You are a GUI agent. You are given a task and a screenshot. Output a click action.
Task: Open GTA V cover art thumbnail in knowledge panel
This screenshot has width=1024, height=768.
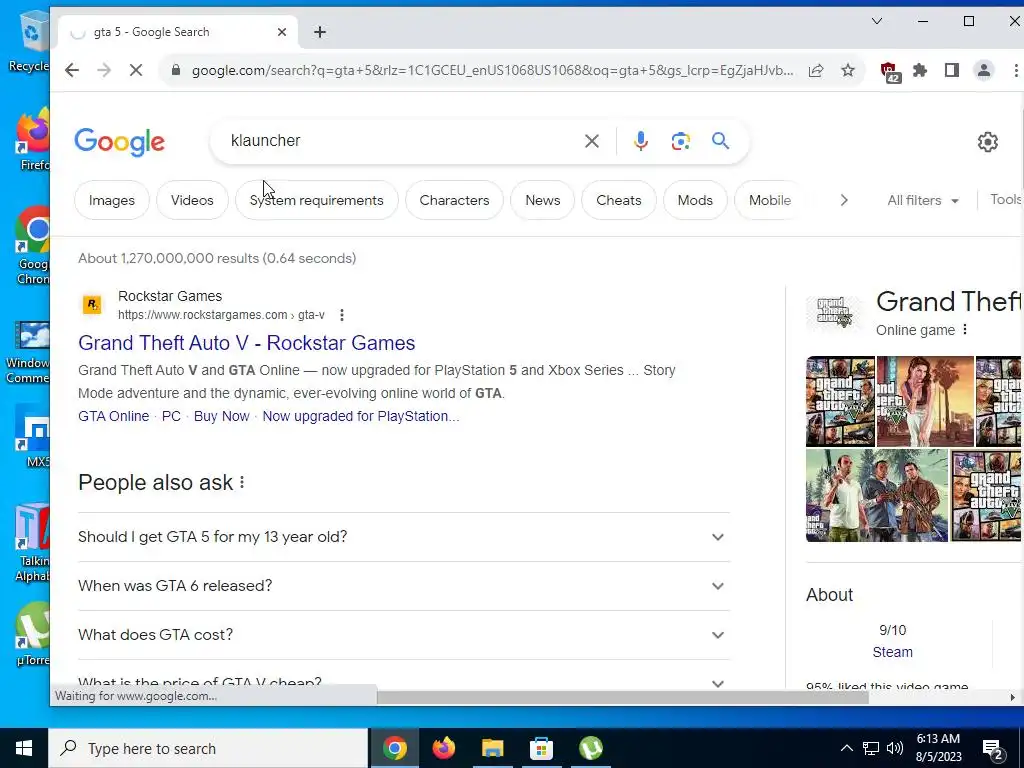coord(840,402)
